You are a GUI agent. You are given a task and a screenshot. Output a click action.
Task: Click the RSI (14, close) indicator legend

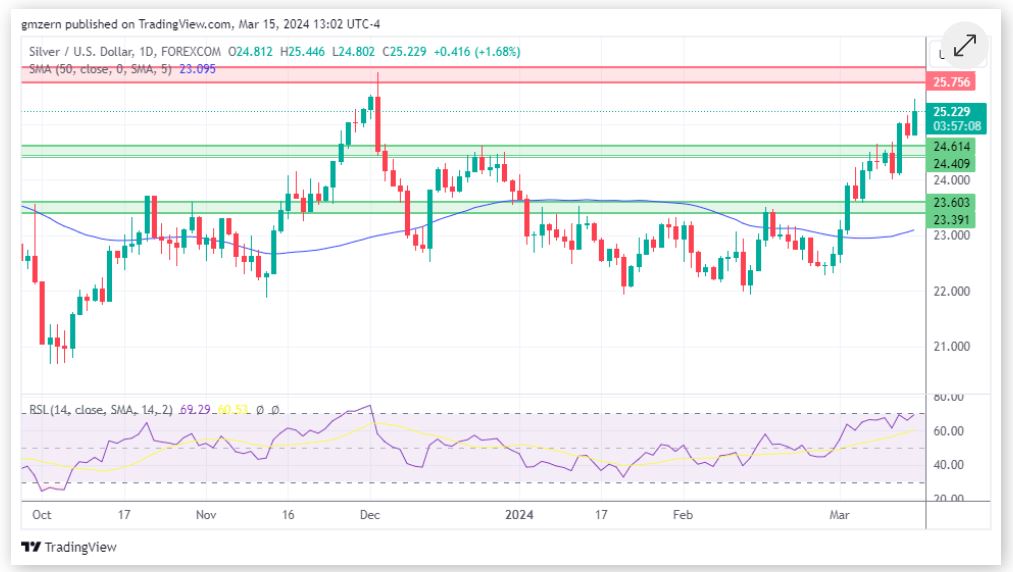point(98,410)
